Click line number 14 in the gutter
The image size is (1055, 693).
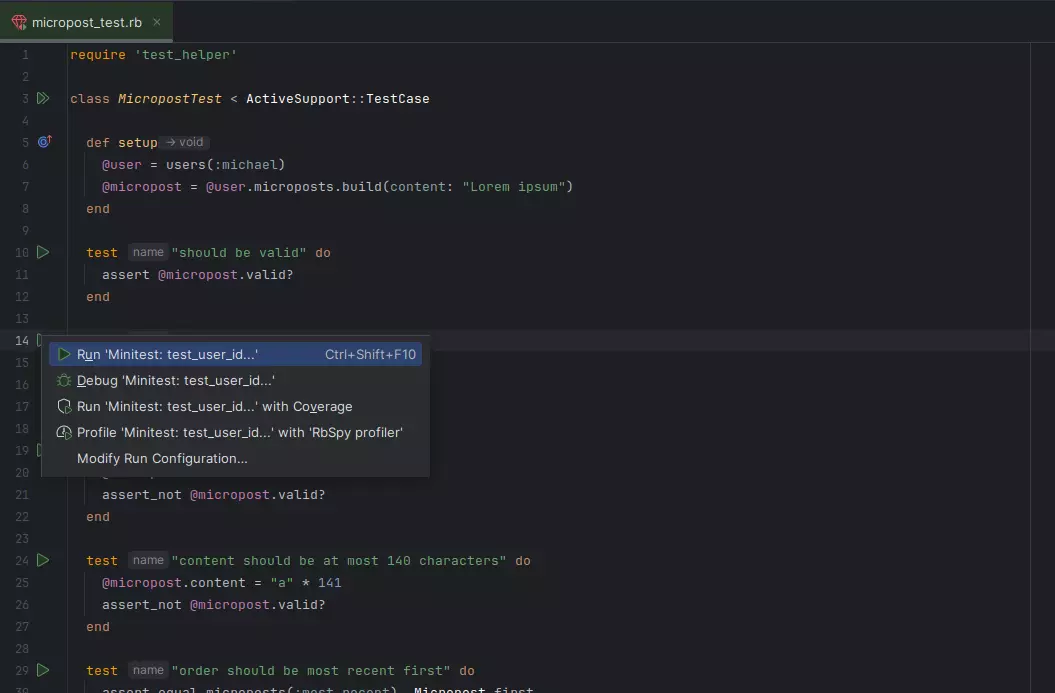[x=22, y=340]
